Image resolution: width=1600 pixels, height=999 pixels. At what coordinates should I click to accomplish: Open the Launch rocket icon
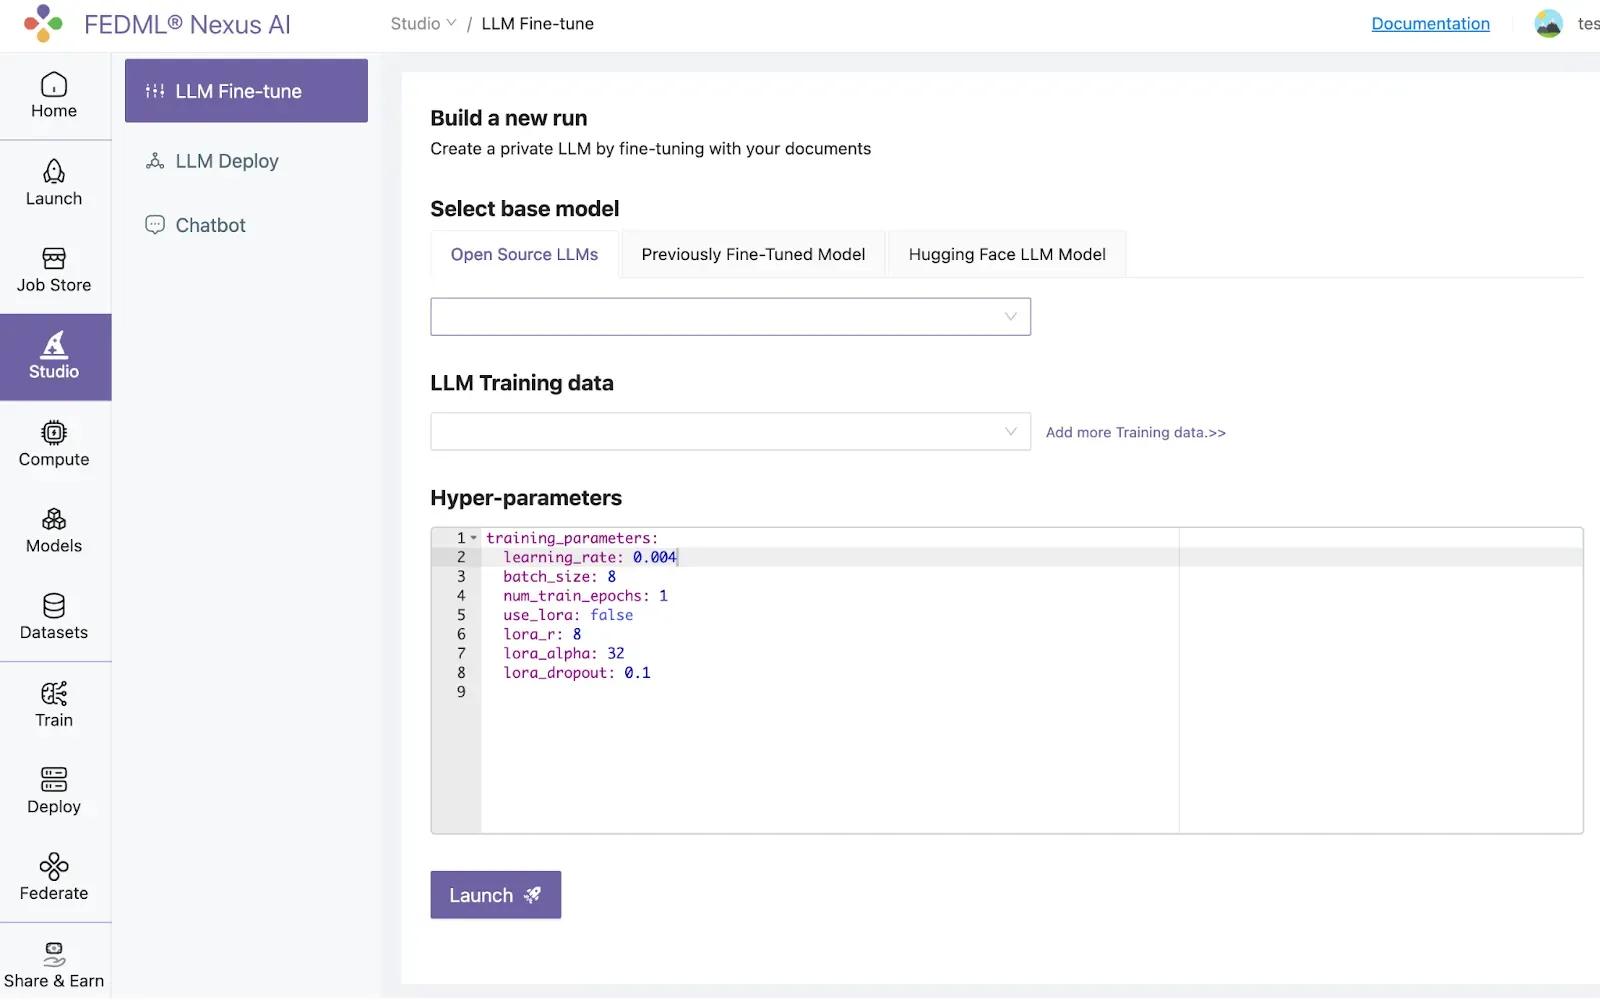54,172
